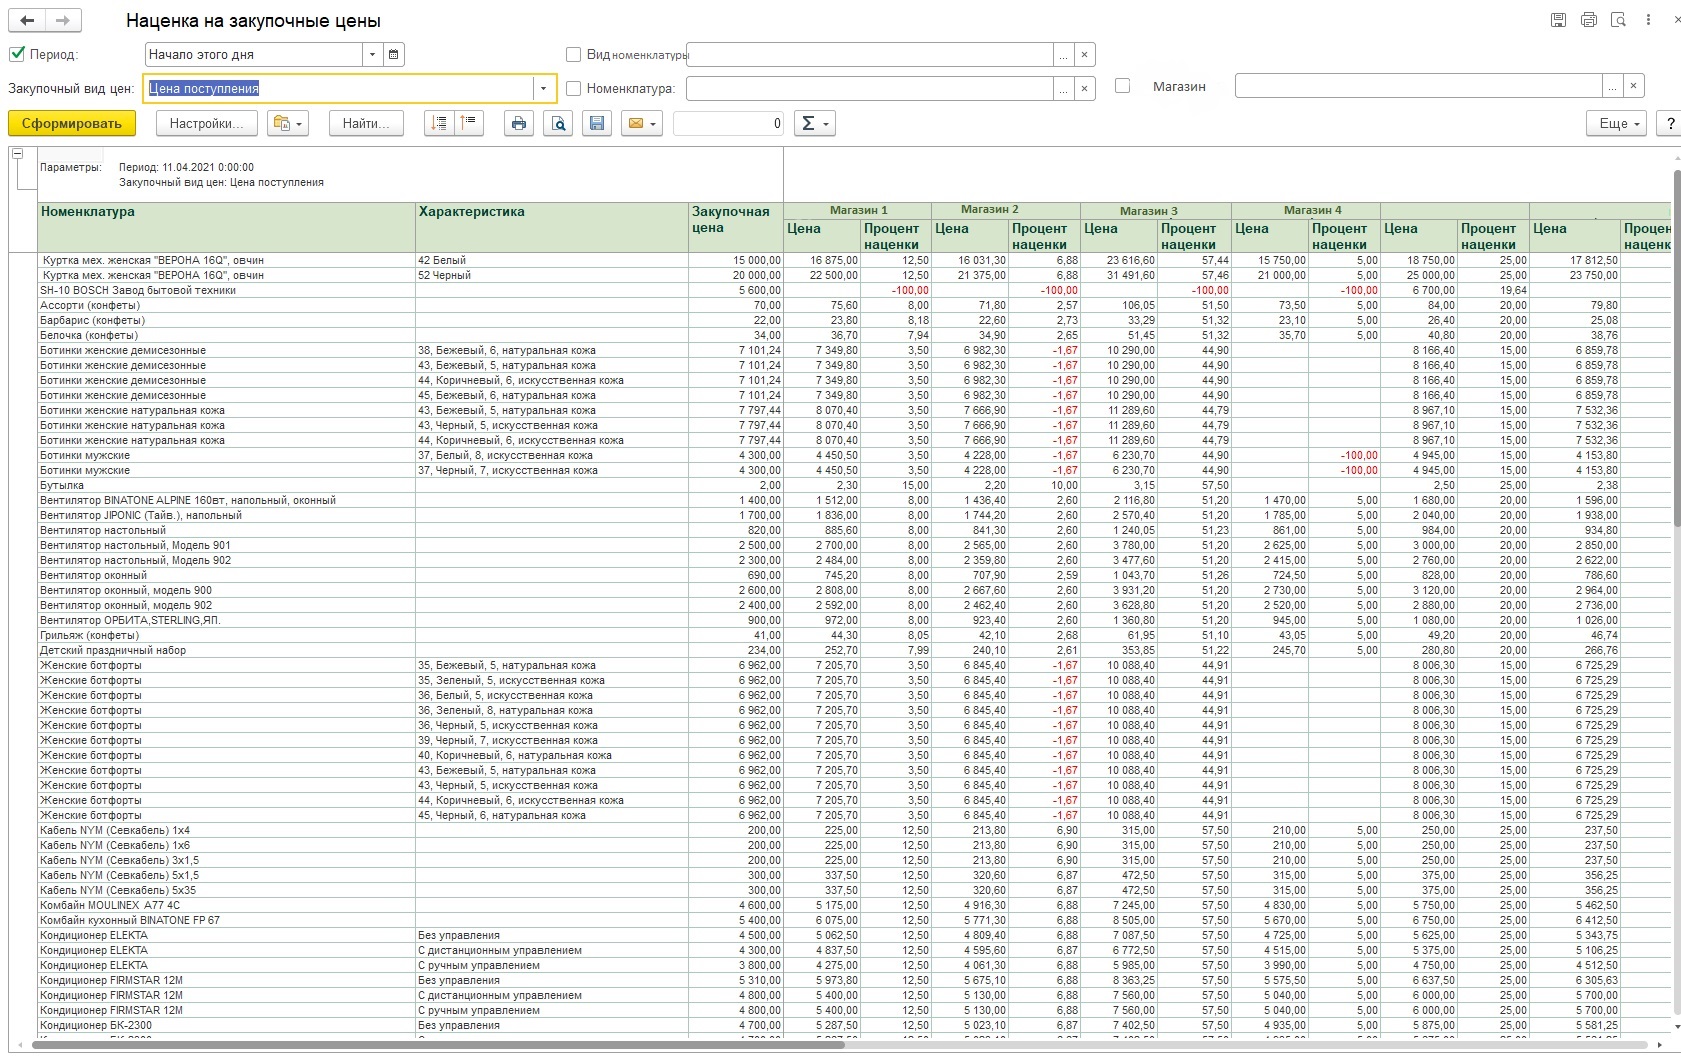The width and height of the screenshot is (1681, 1062).
Task: Open the three-dots menu in the title bar
Action: [x=1648, y=20]
